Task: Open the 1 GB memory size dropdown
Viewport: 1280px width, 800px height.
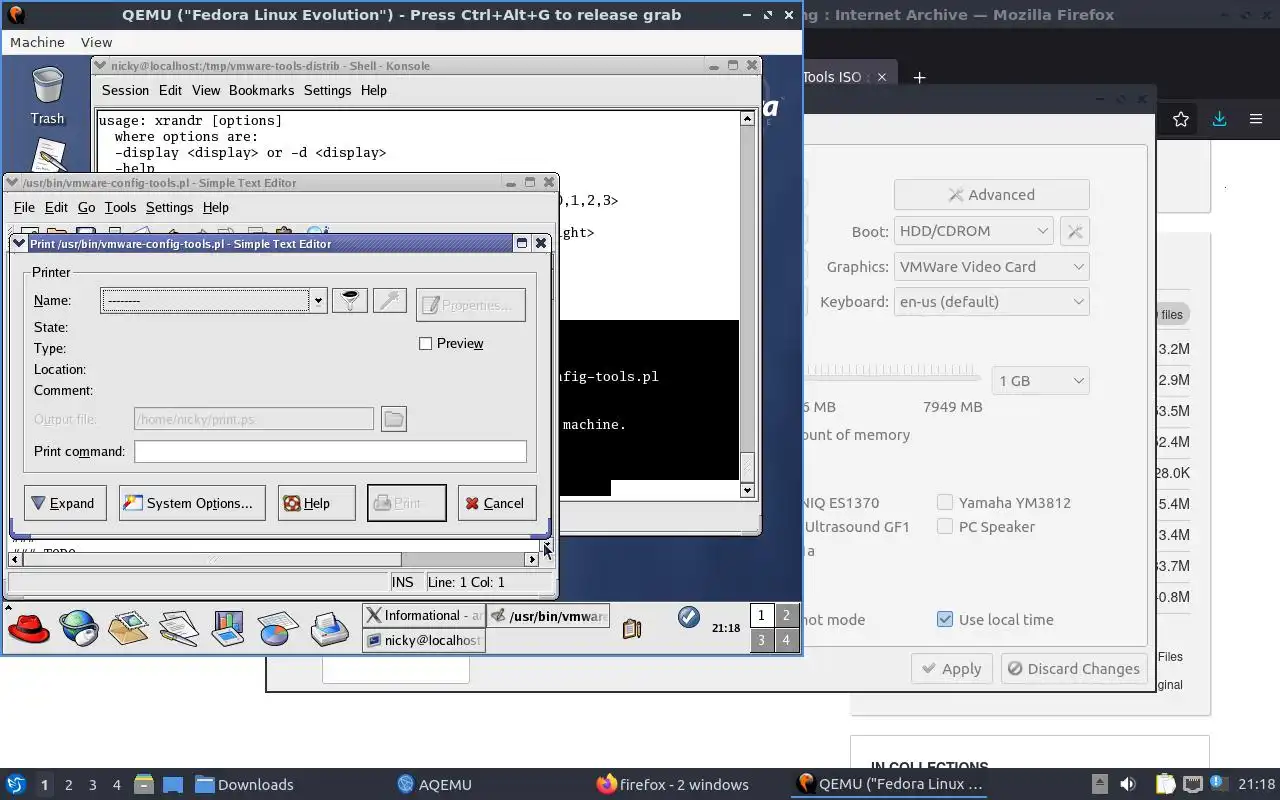Action: coord(1040,381)
